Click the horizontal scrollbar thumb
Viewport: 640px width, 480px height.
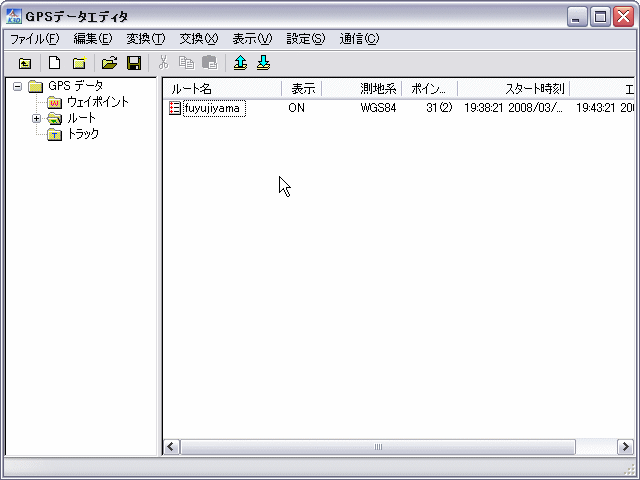(x=378, y=447)
